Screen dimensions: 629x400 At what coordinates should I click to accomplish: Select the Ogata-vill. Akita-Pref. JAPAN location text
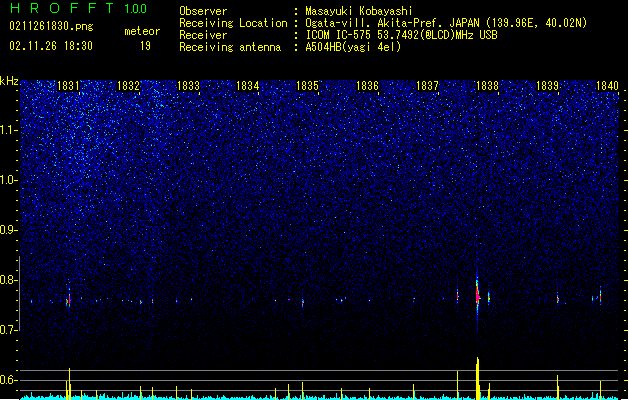446,23
